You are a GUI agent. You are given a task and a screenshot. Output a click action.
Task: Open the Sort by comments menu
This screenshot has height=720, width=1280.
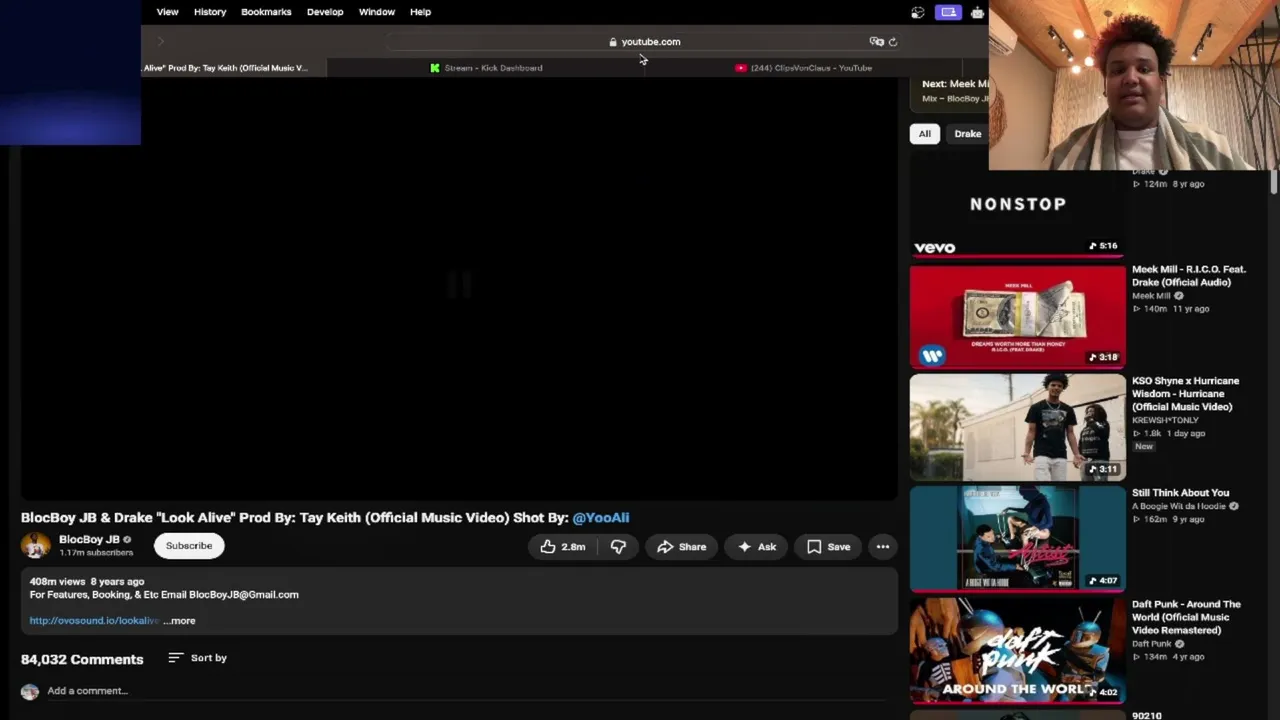(x=197, y=658)
